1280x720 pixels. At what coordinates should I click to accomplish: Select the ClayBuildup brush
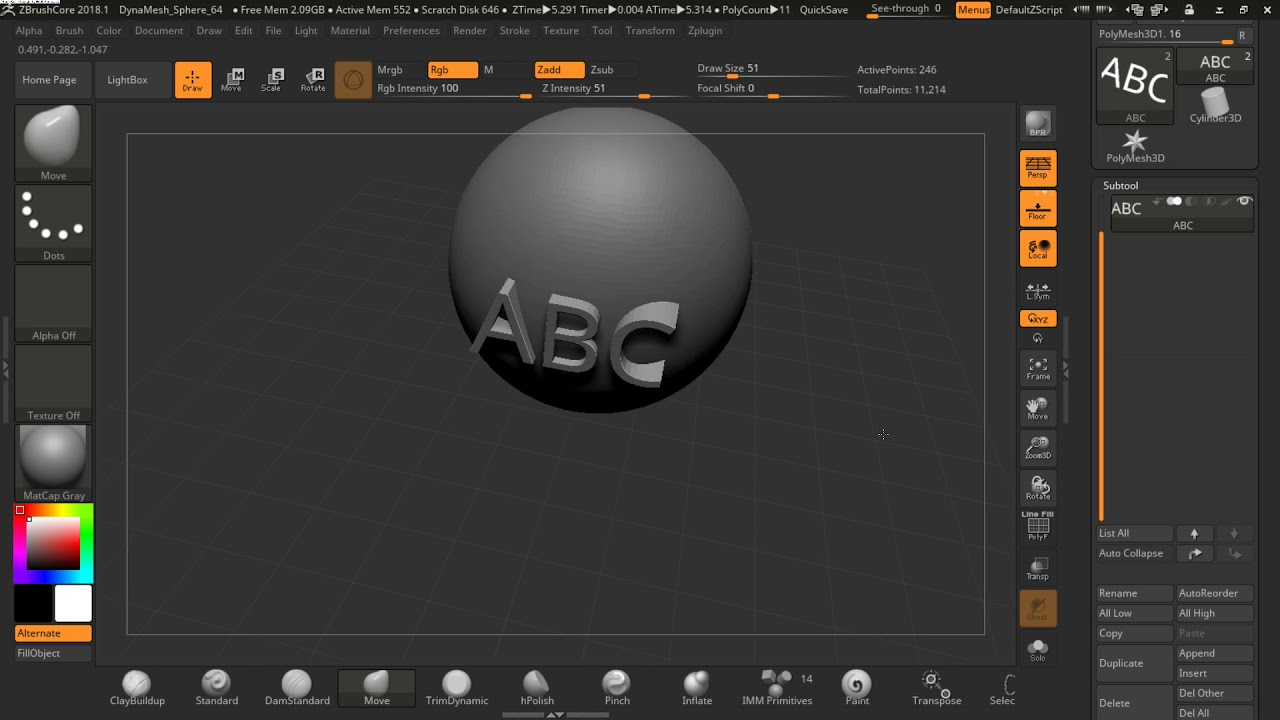click(x=137, y=688)
